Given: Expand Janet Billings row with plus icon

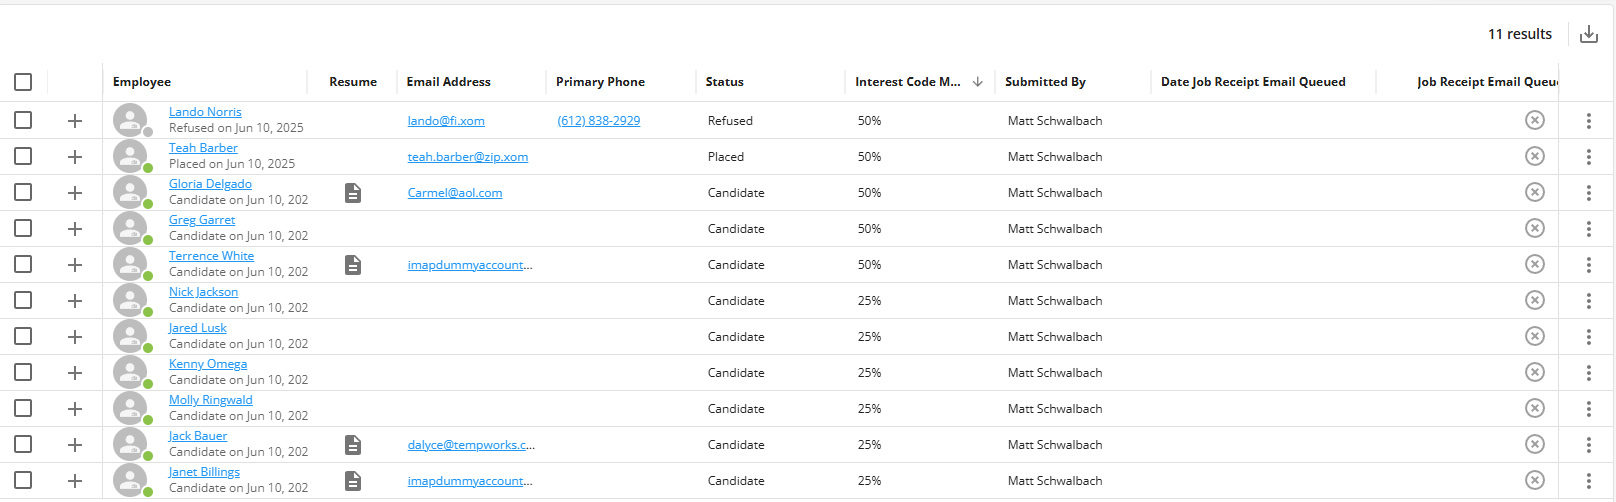Looking at the screenshot, I should pos(75,481).
